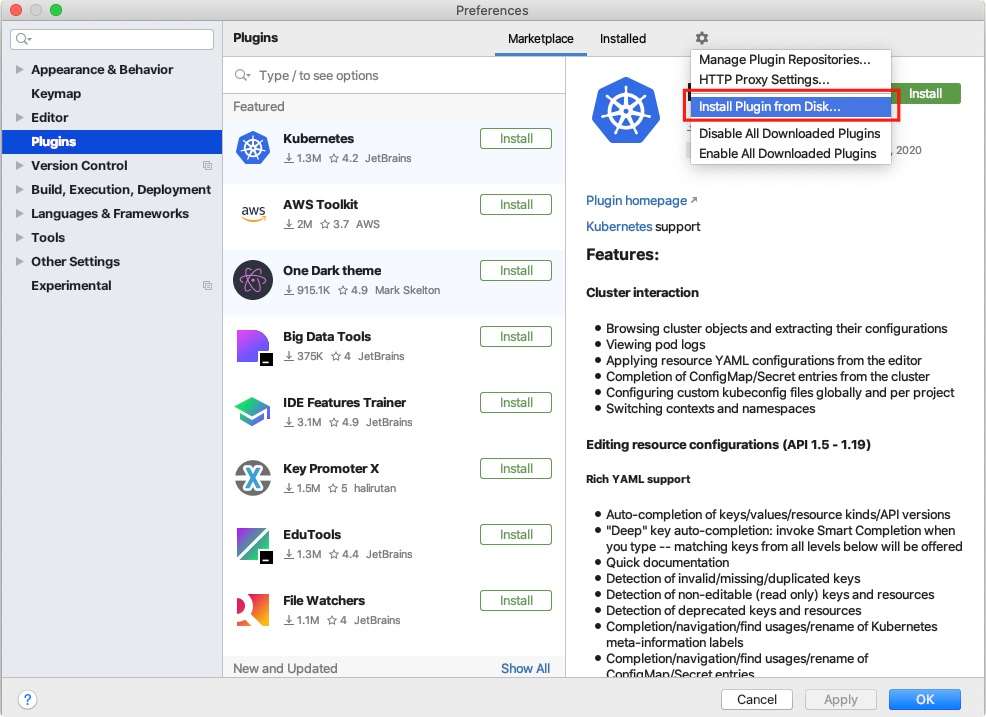Viewport: 986px width, 717px height.
Task: Select Install Plugin from Disk option
Action: click(x=790, y=107)
